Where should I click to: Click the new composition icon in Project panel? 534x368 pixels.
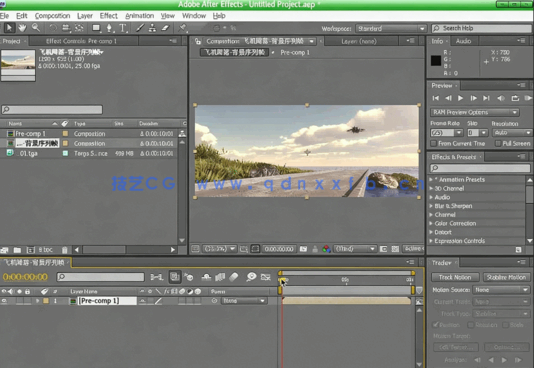(x=31, y=250)
